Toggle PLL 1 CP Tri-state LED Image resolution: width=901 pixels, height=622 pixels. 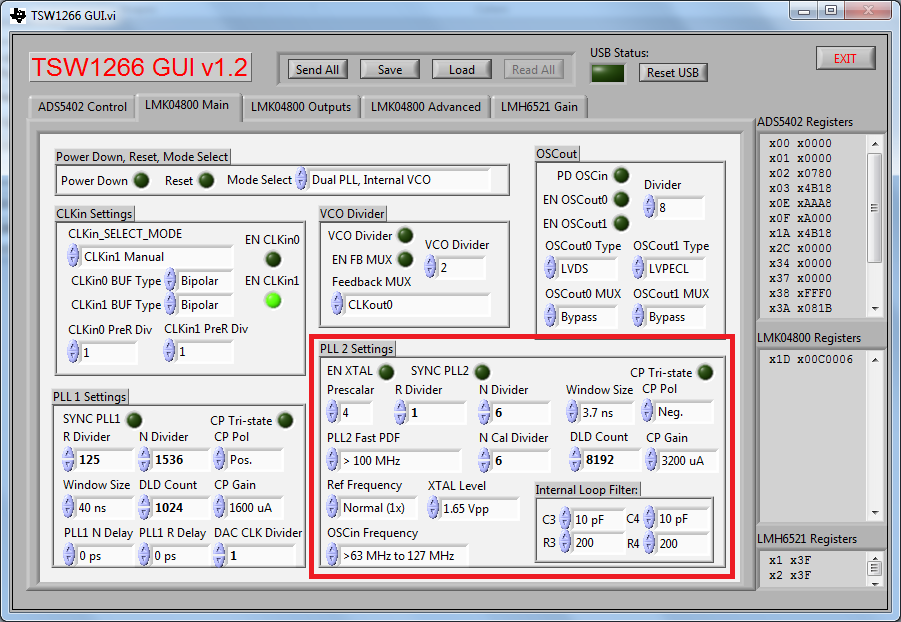click(286, 420)
